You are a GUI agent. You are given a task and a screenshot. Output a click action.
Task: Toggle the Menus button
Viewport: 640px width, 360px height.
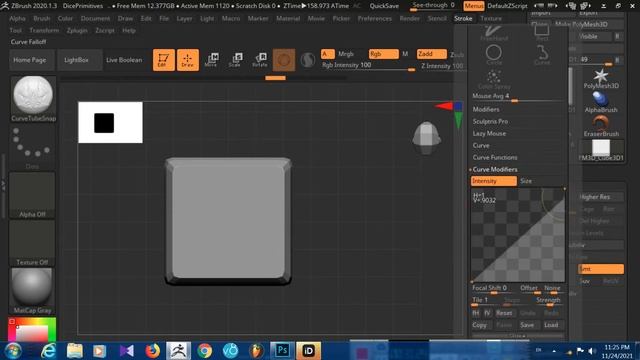click(474, 6)
